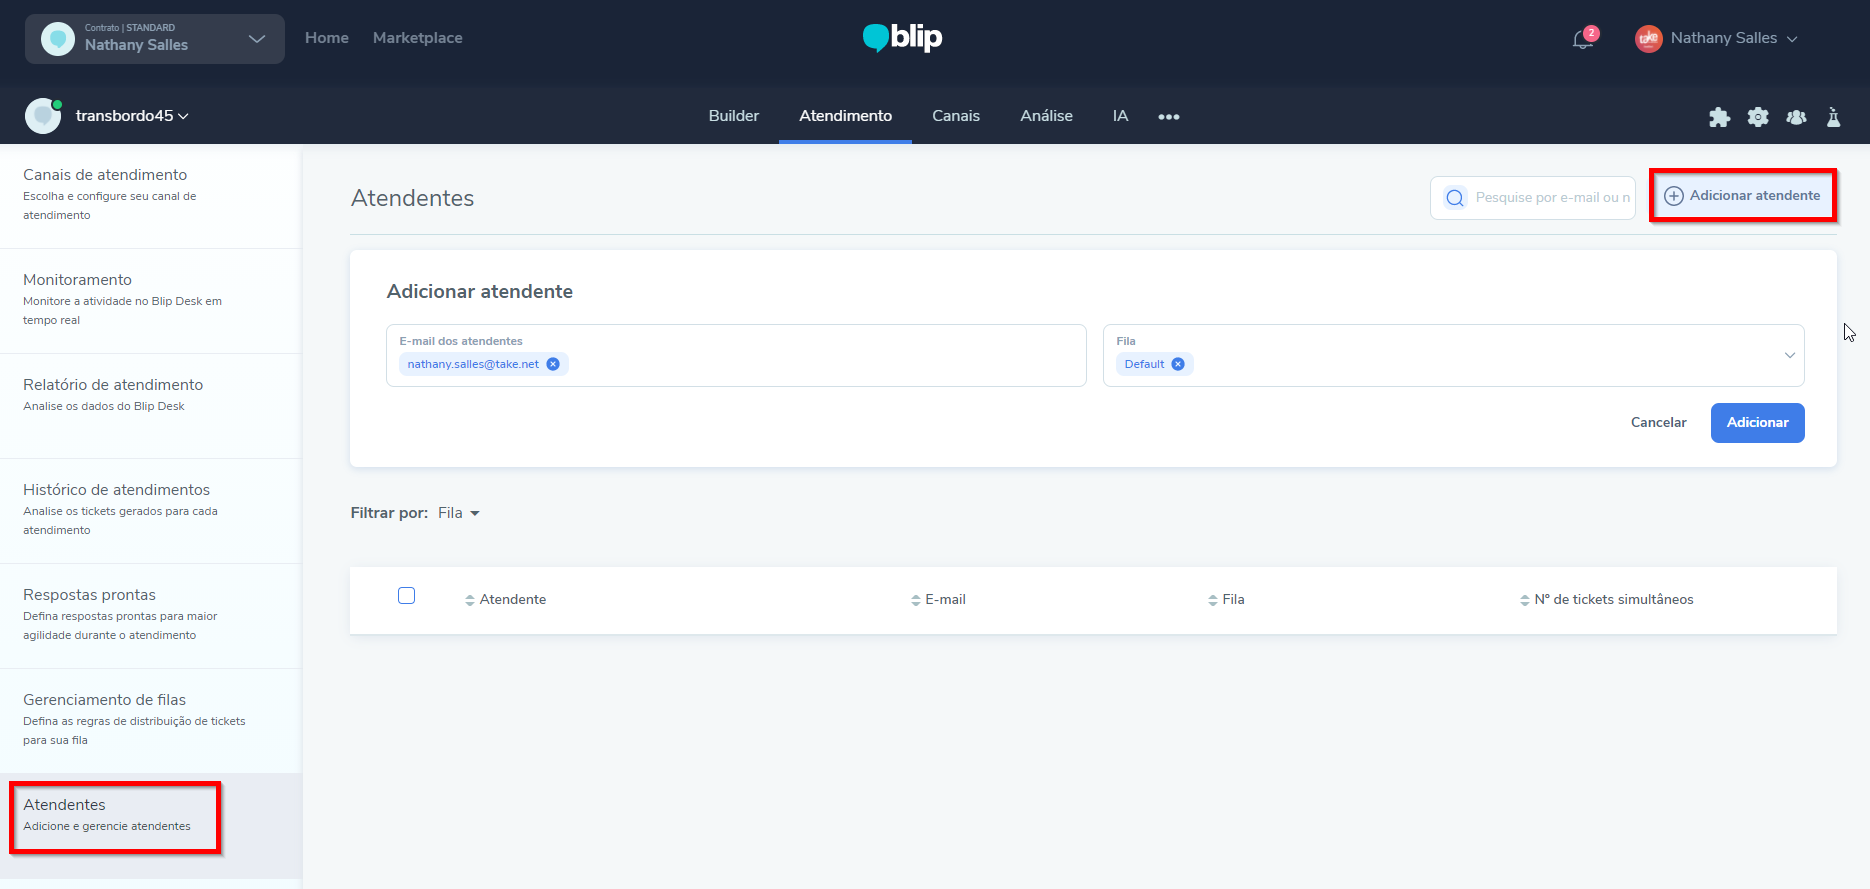
Task: Expand the Fila queue selector dropdown
Action: (1789, 355)
